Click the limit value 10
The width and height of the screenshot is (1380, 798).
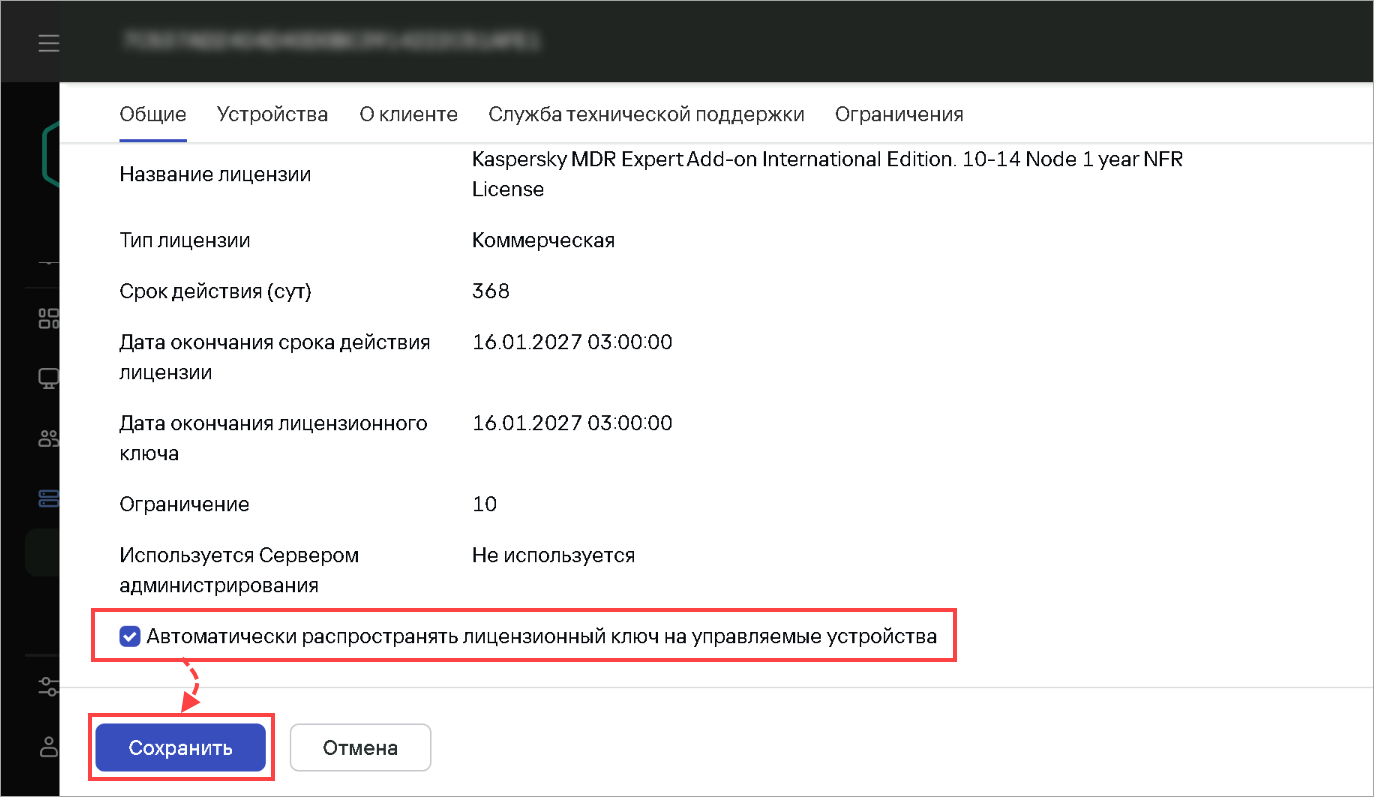point(485,504)
